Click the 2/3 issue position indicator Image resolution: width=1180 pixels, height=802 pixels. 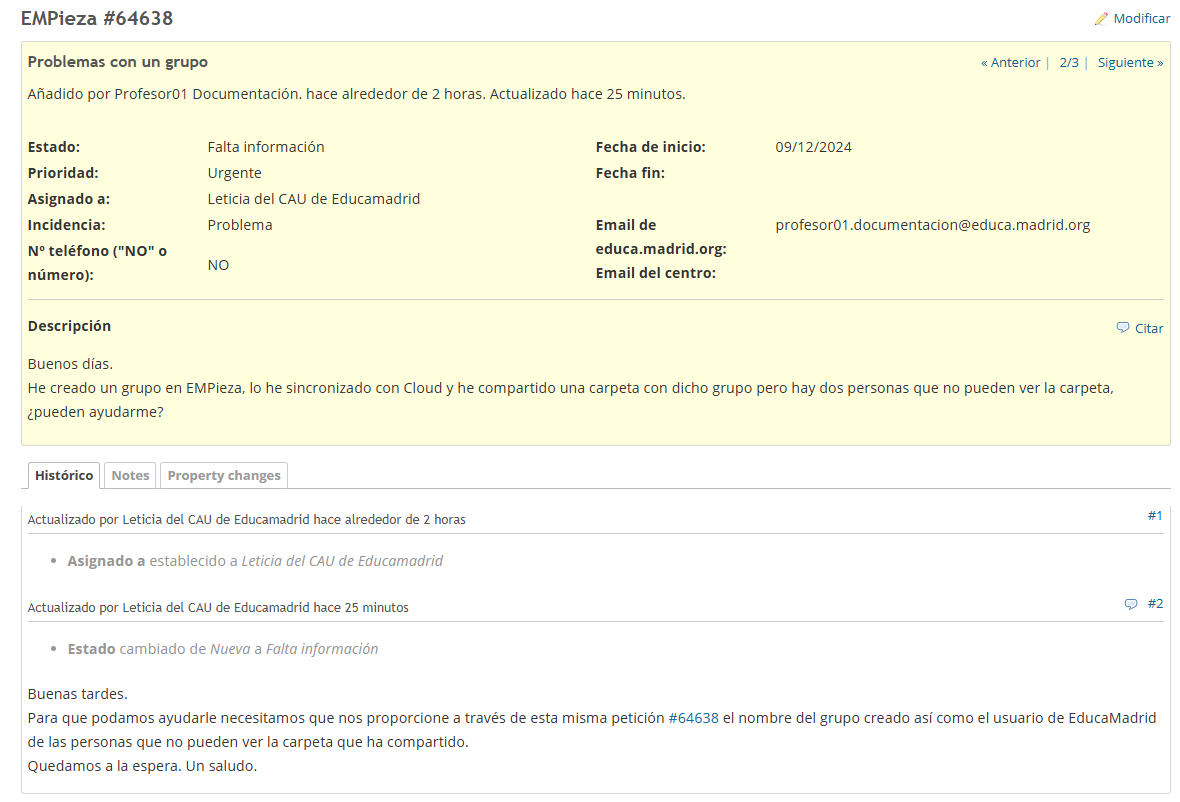[1069, 63]
